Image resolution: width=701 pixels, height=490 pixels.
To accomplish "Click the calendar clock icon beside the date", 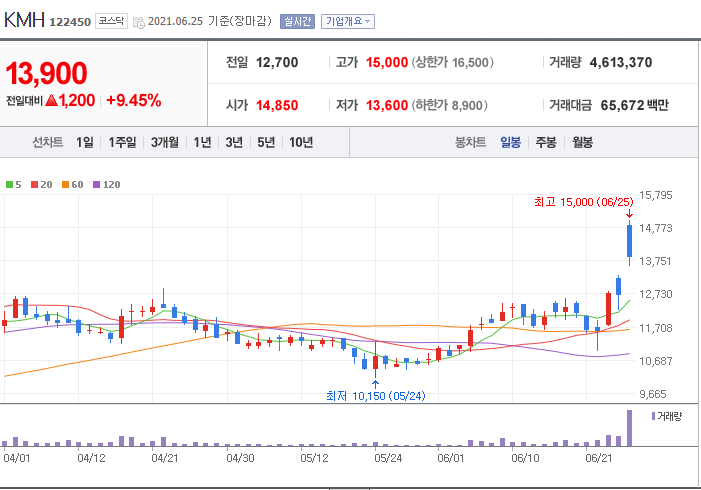I will (139, 22).
